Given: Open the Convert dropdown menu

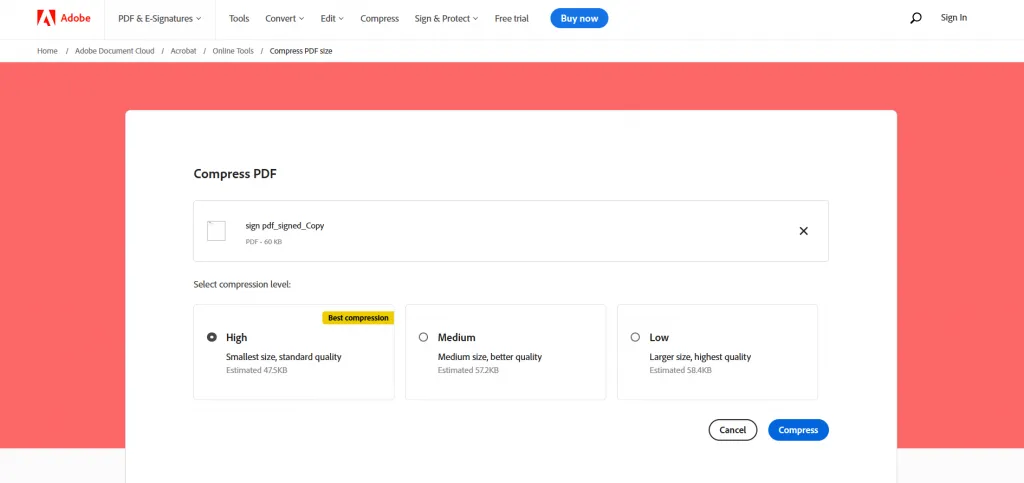Looking at the screenshot, I should click(284, 18).
